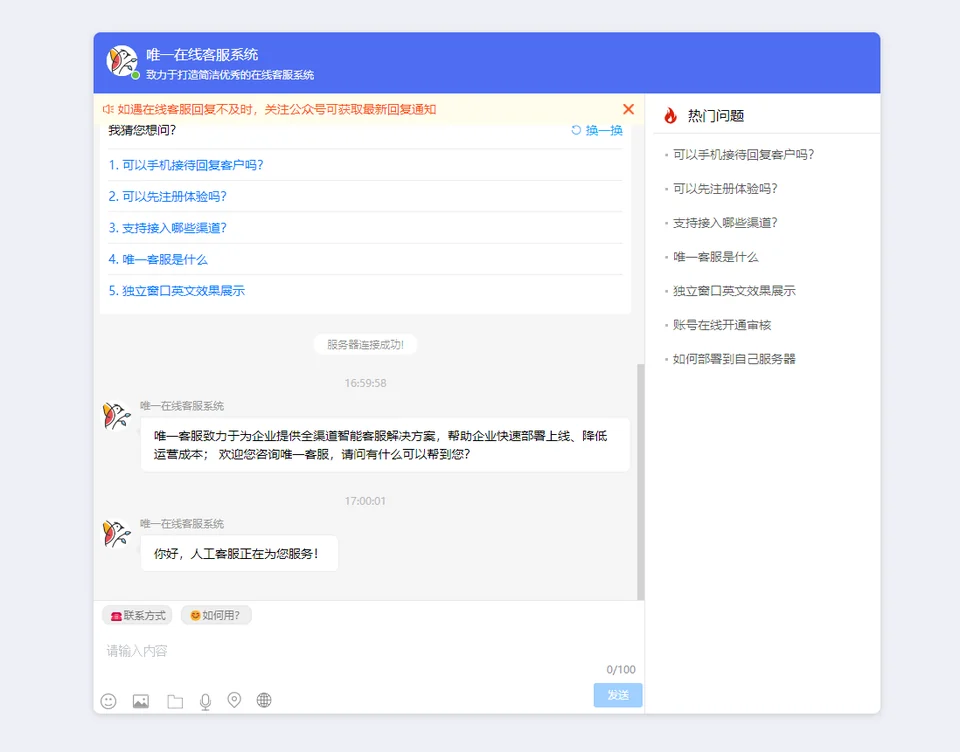
Task: Open the emoji picker icon
Action: click(x=108, y=701)
